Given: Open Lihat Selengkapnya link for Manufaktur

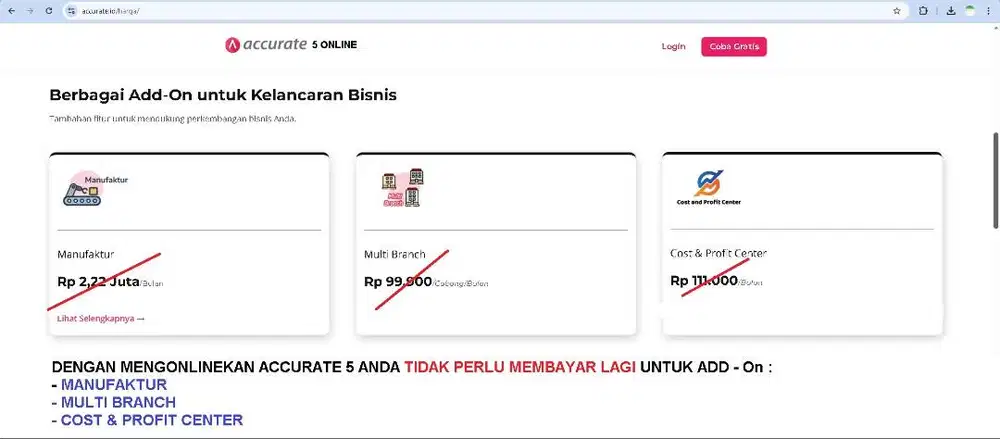Looking at the screenshot, I should (101, 318).
